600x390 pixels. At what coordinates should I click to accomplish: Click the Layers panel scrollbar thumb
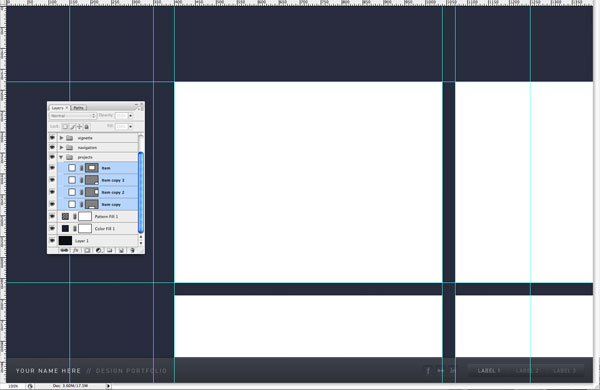point(141,193)
